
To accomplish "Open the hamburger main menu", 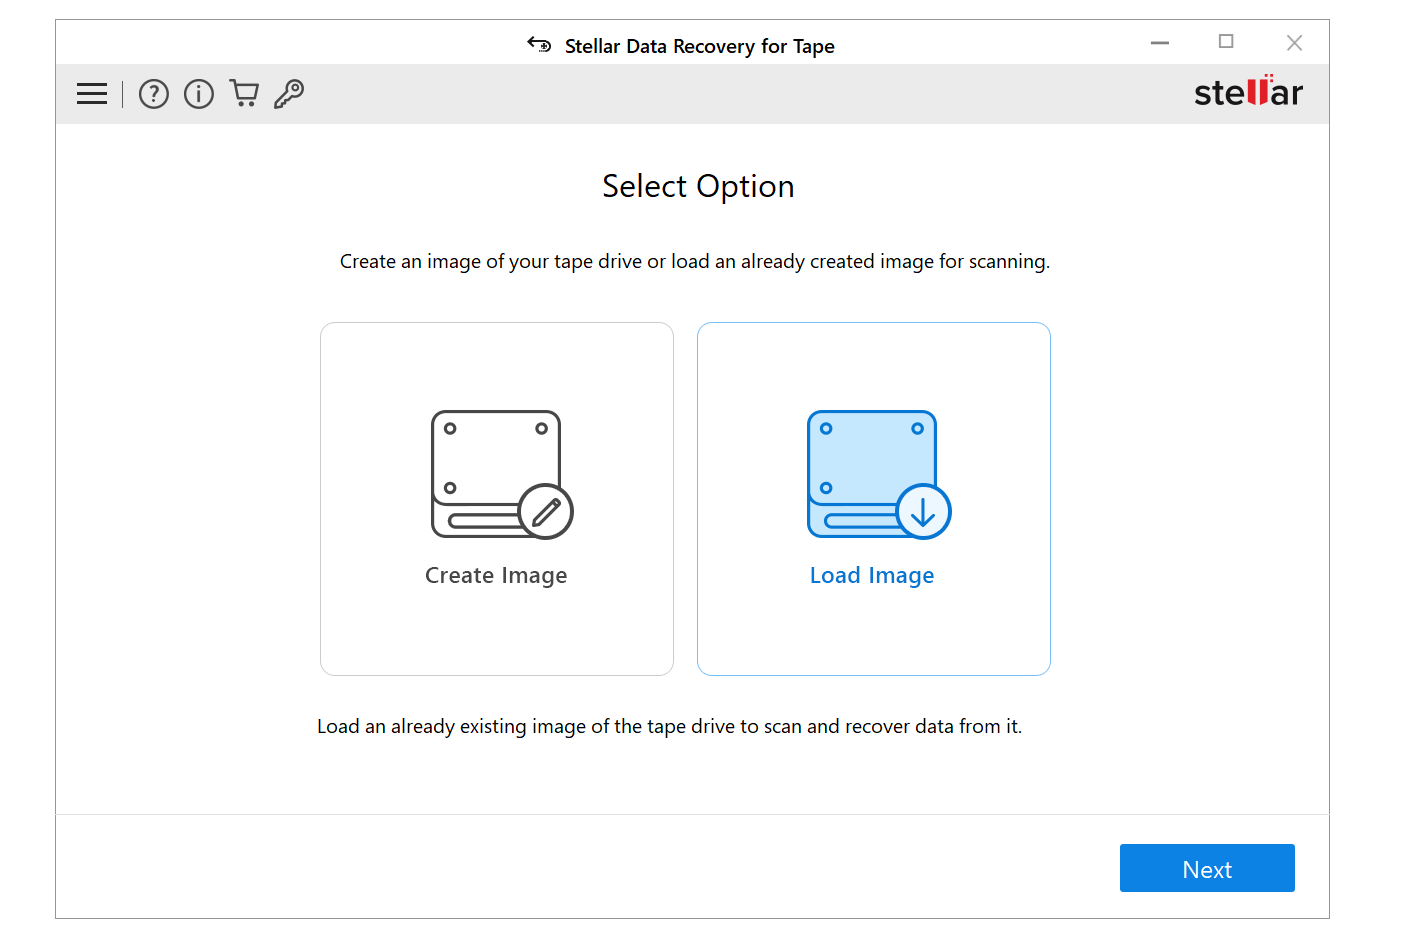I will [92, 94].
